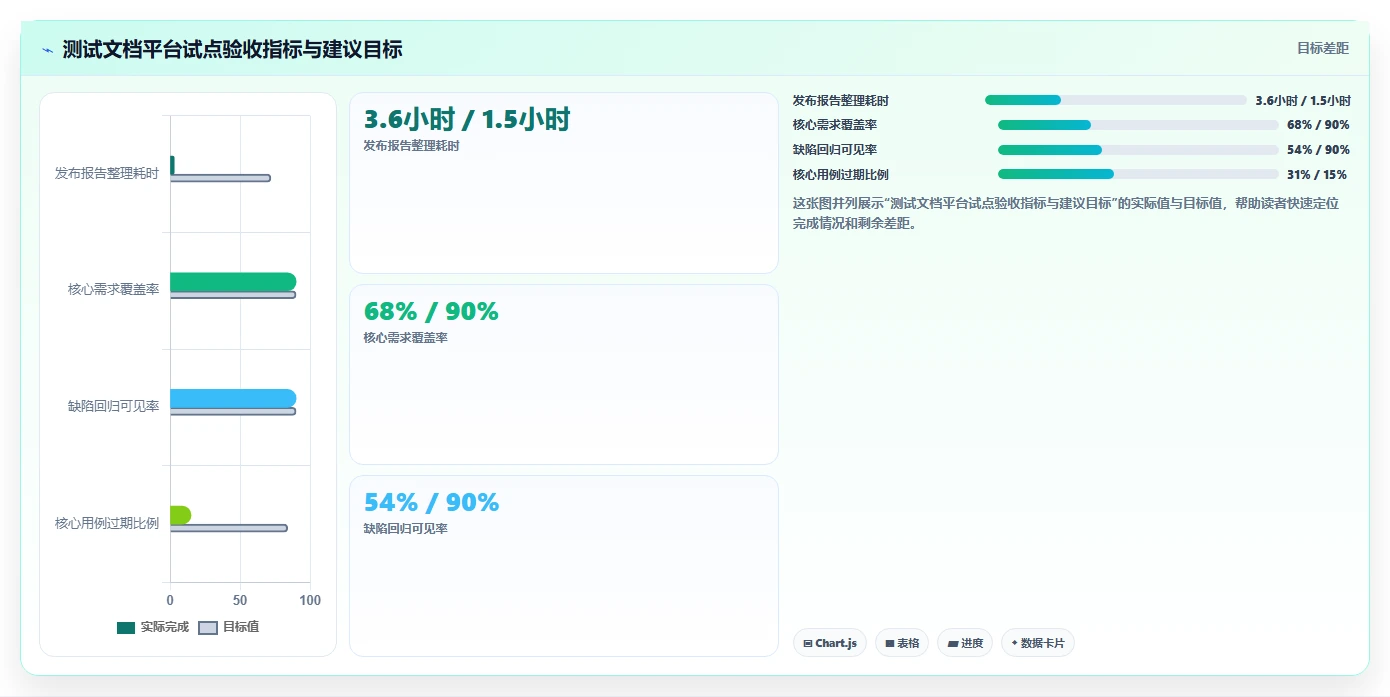Click progress list label 核心用例过期比例

tap(841, 174)
